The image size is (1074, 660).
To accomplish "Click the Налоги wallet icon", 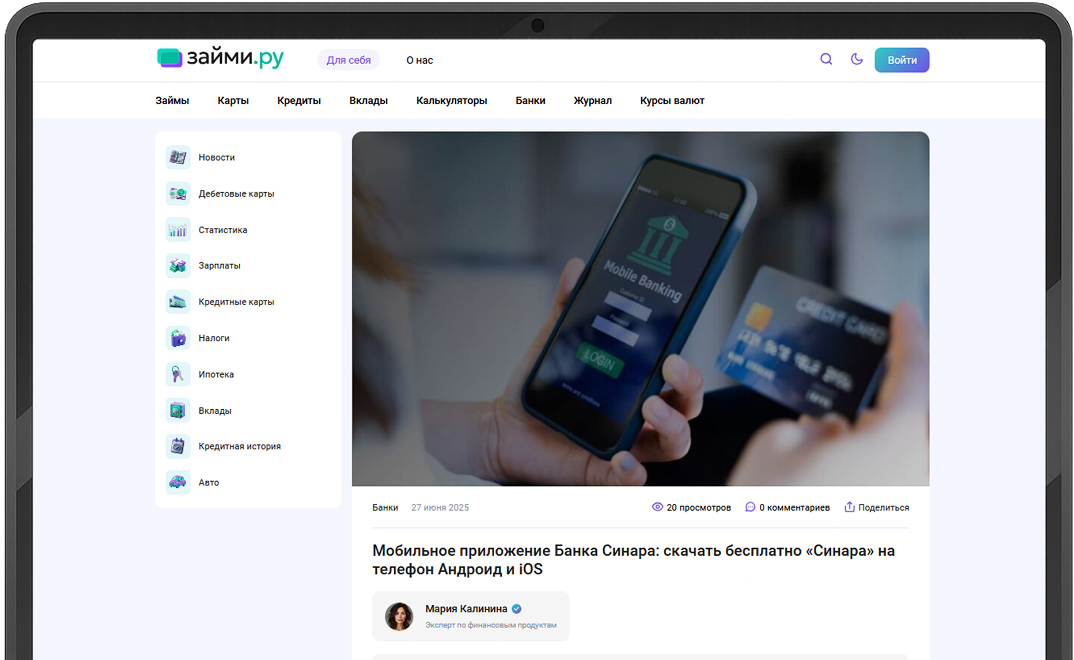I will coord(178,338).
